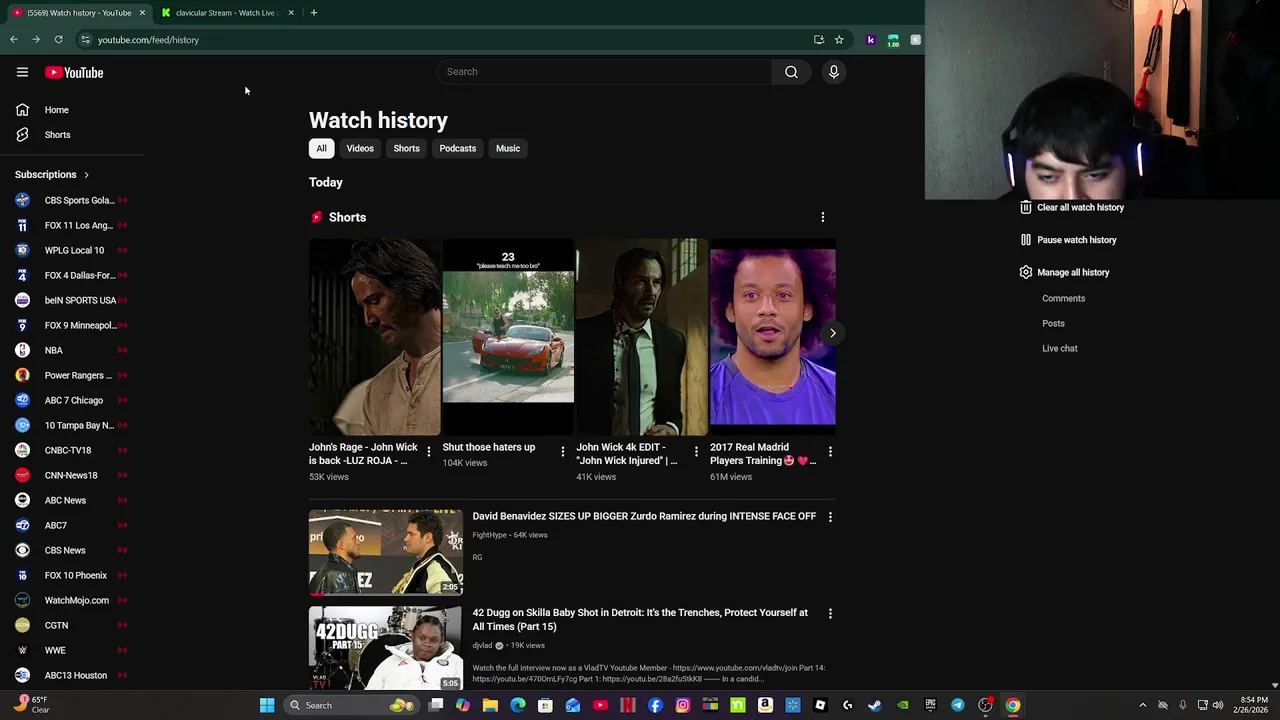Open Shut those haters up short thumbnail
Screen dimensions: 1280x720
pyautogui.click(x=508, y=337)
